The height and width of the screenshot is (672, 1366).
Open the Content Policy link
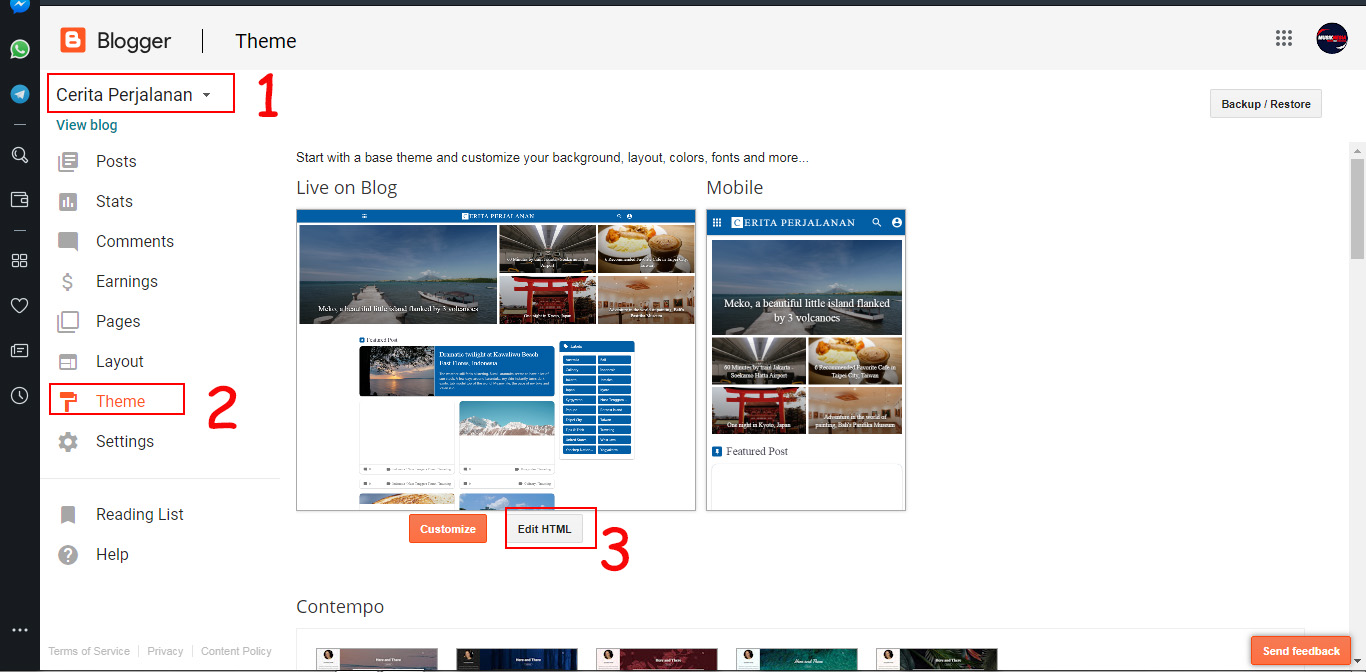click(236, 651)
